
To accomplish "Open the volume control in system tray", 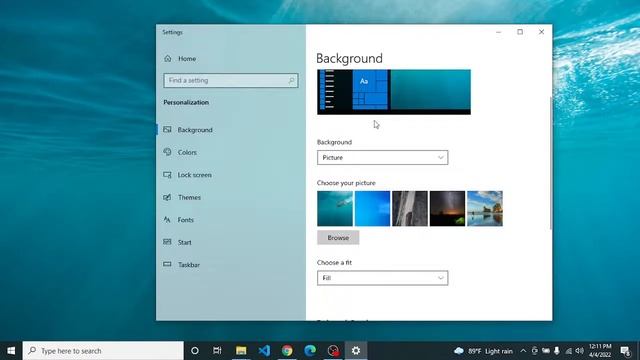I will click(579, 351).
